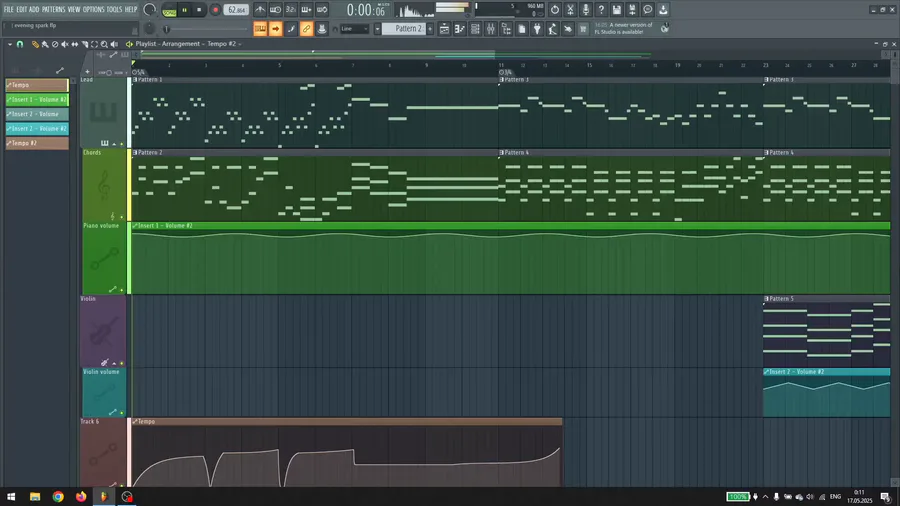Viewport: 900px width, 506px height.
Task: Enable typing keyboard to piano icon
Action: [x=260, y=29]
